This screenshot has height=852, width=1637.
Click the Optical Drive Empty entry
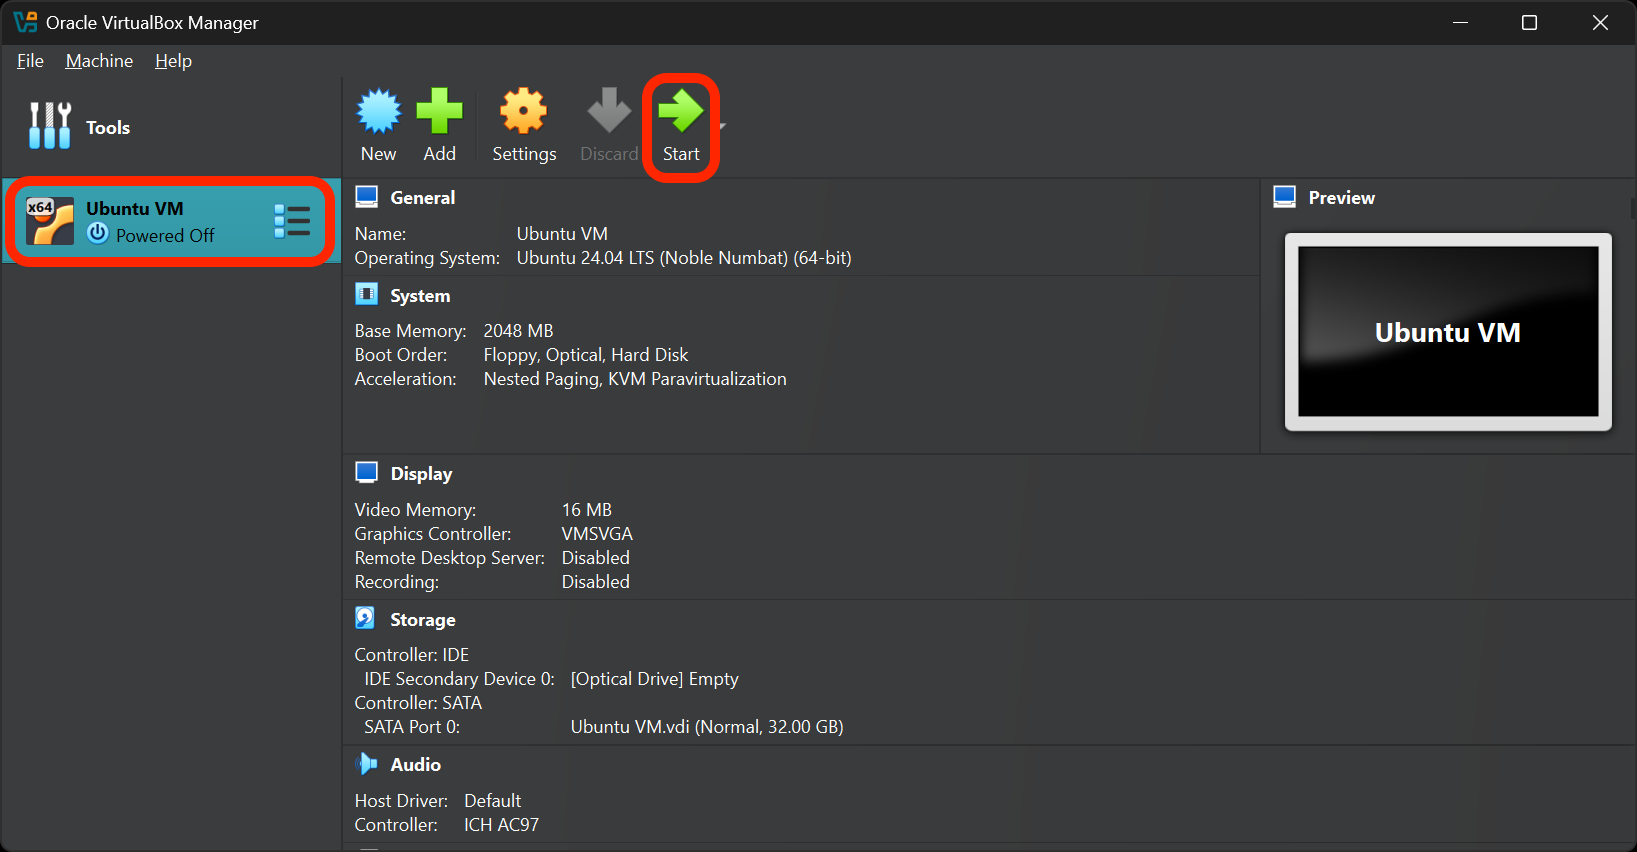coord(654,679)
